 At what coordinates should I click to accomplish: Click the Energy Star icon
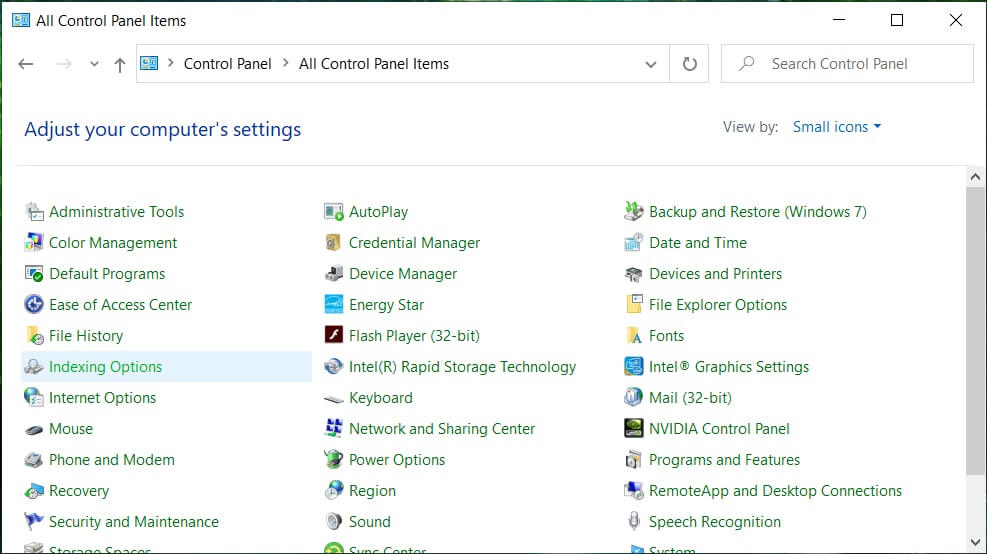(x=334, y=305)
